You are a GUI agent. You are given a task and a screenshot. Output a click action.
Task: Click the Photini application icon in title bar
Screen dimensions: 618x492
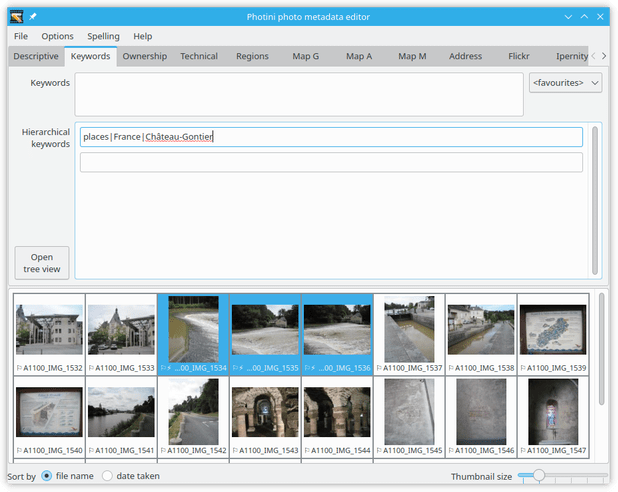[17, 17]
